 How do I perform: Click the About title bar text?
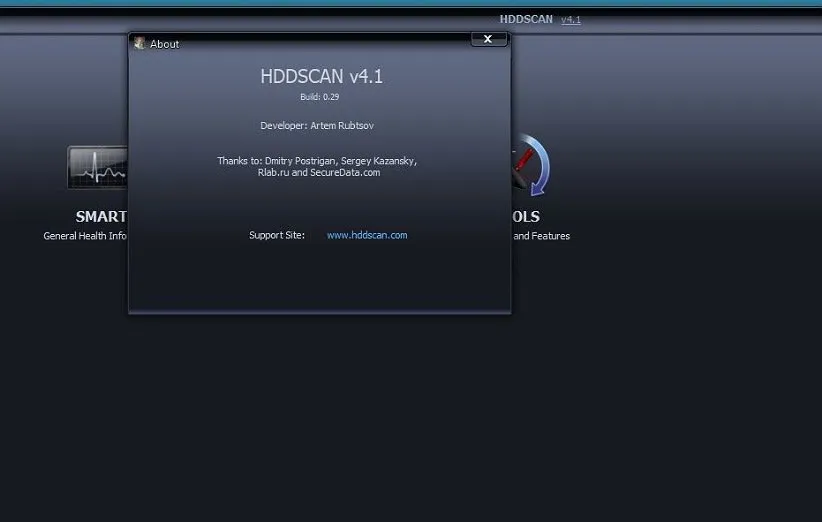[x=165, y=44]
